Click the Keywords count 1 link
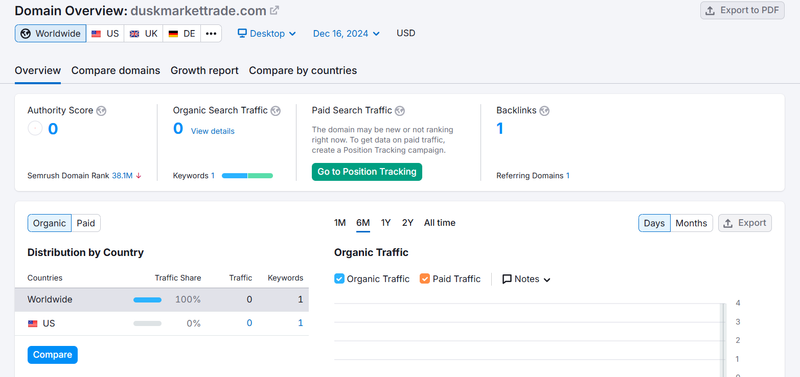The height and width of the screenshot is (377, 800). tap(213, 175)
